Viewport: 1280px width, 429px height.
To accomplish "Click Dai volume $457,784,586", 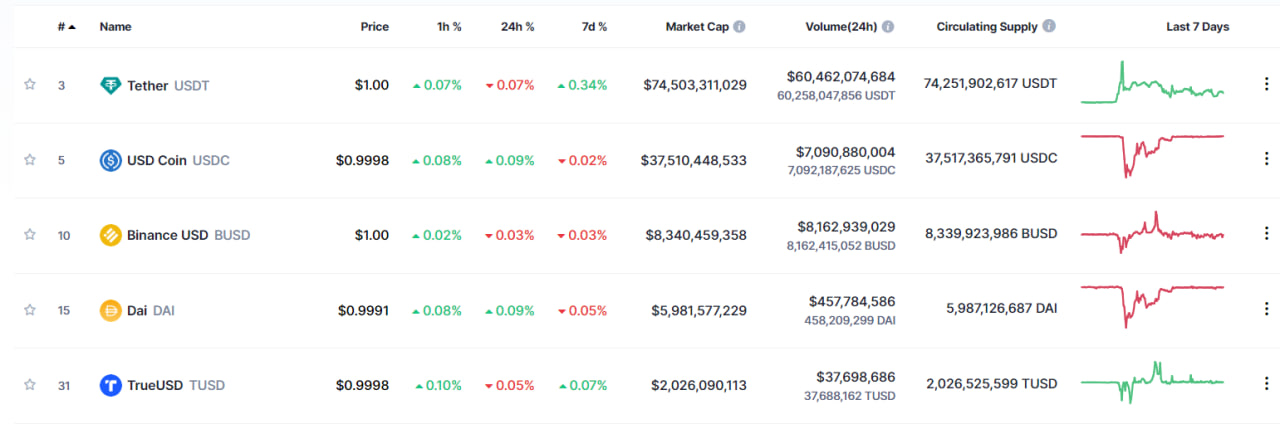I will coord(852,301).
